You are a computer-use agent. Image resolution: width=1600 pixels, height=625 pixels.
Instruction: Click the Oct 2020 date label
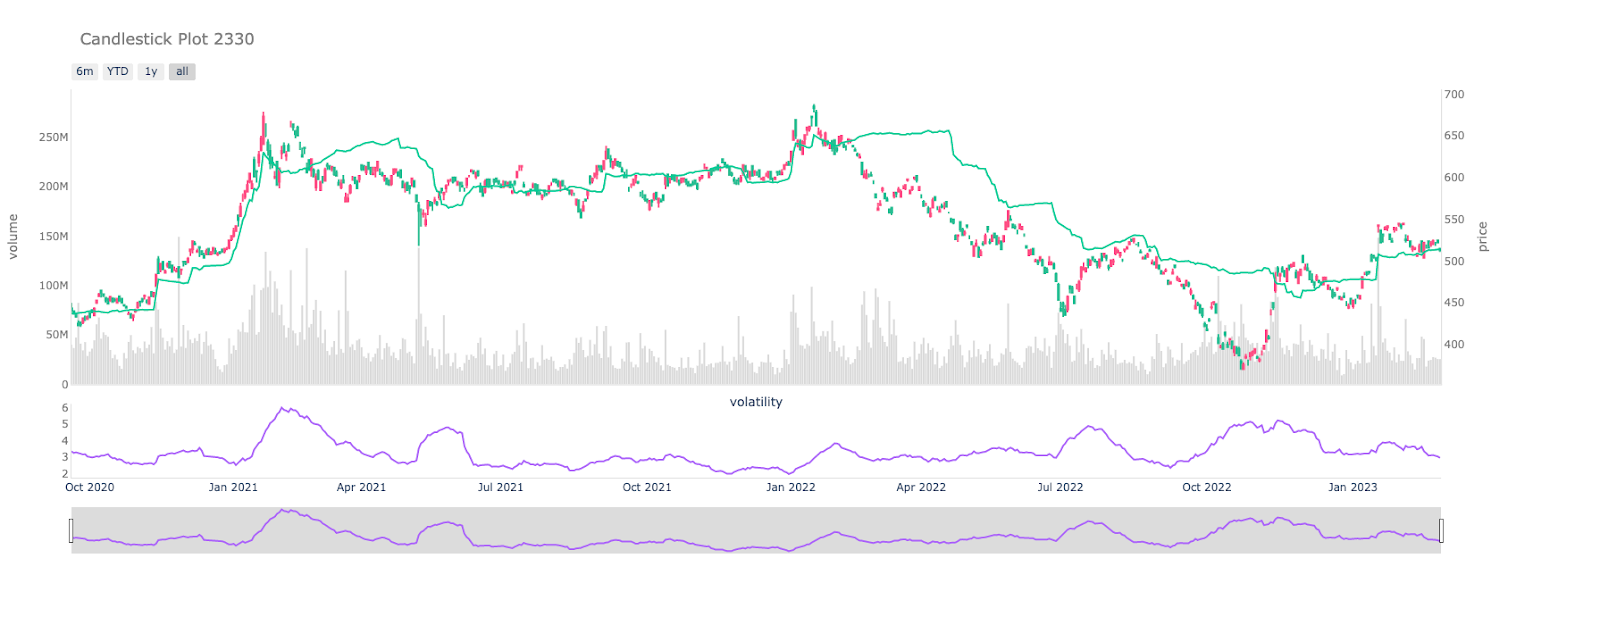90,488
